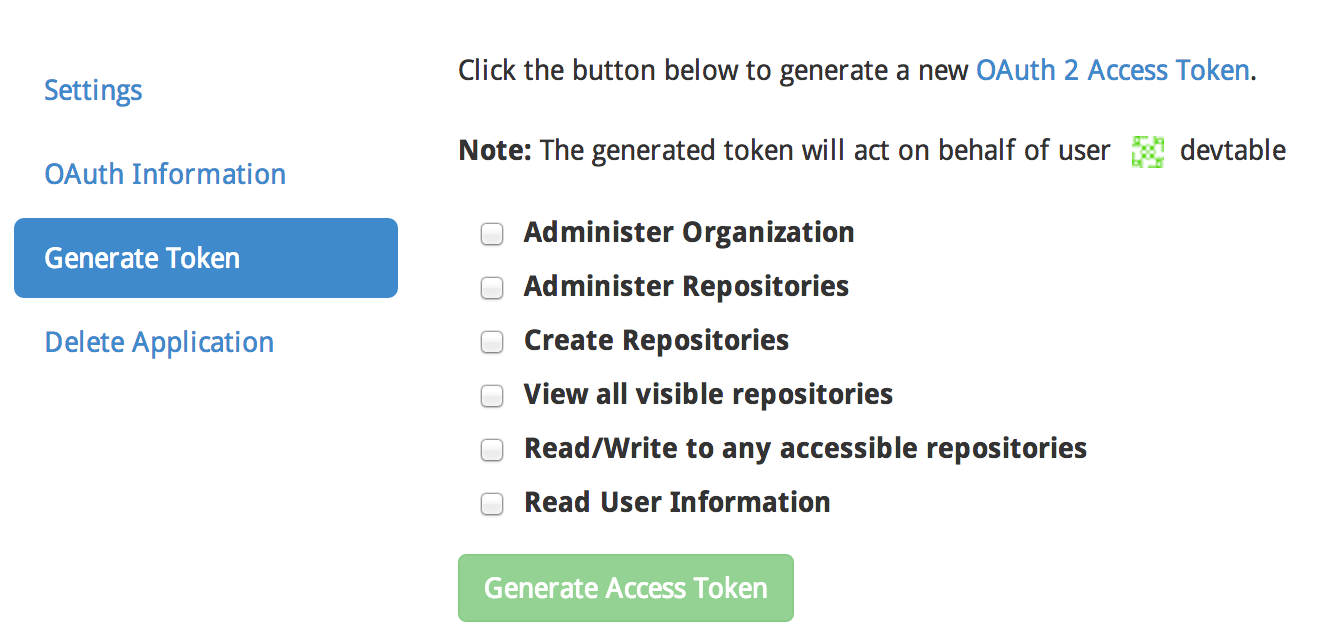This screenshot has height=644, width=1342.
Task: Check the Read User Information scope
Action: tap(492, 503)
